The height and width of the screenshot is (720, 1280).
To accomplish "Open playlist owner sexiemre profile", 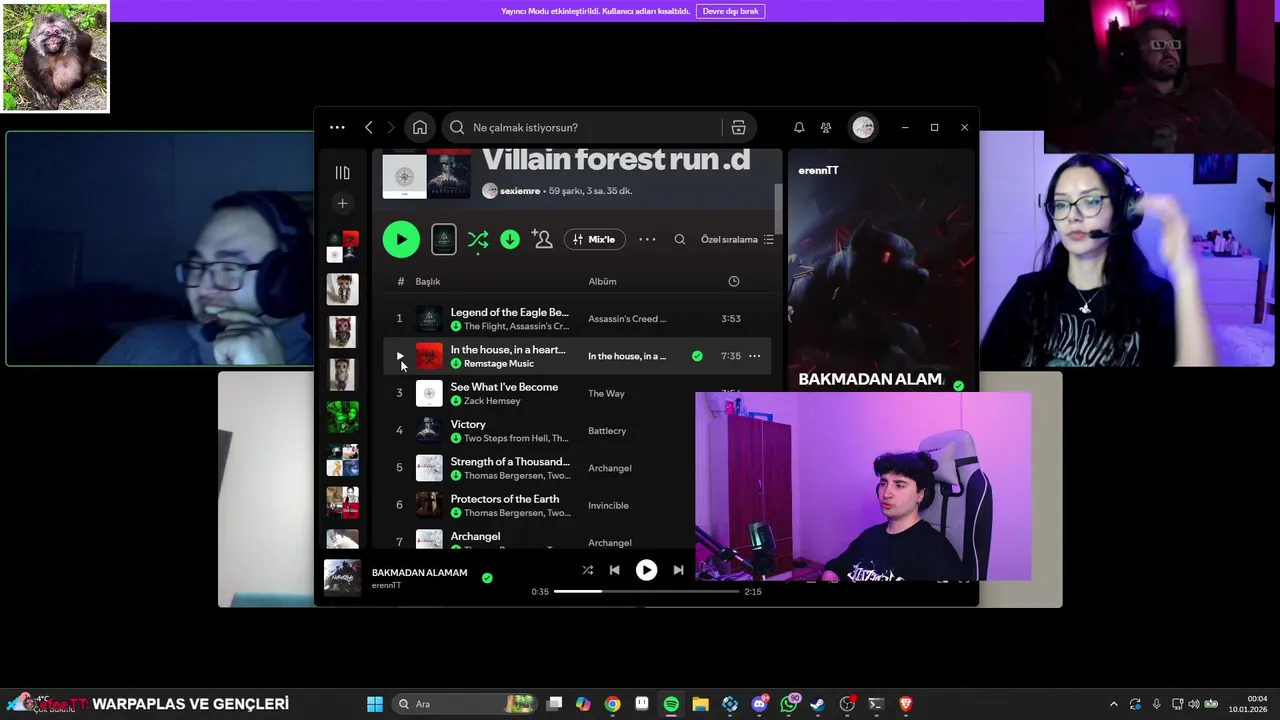I will pyautogui.click(x=520, y=190).
